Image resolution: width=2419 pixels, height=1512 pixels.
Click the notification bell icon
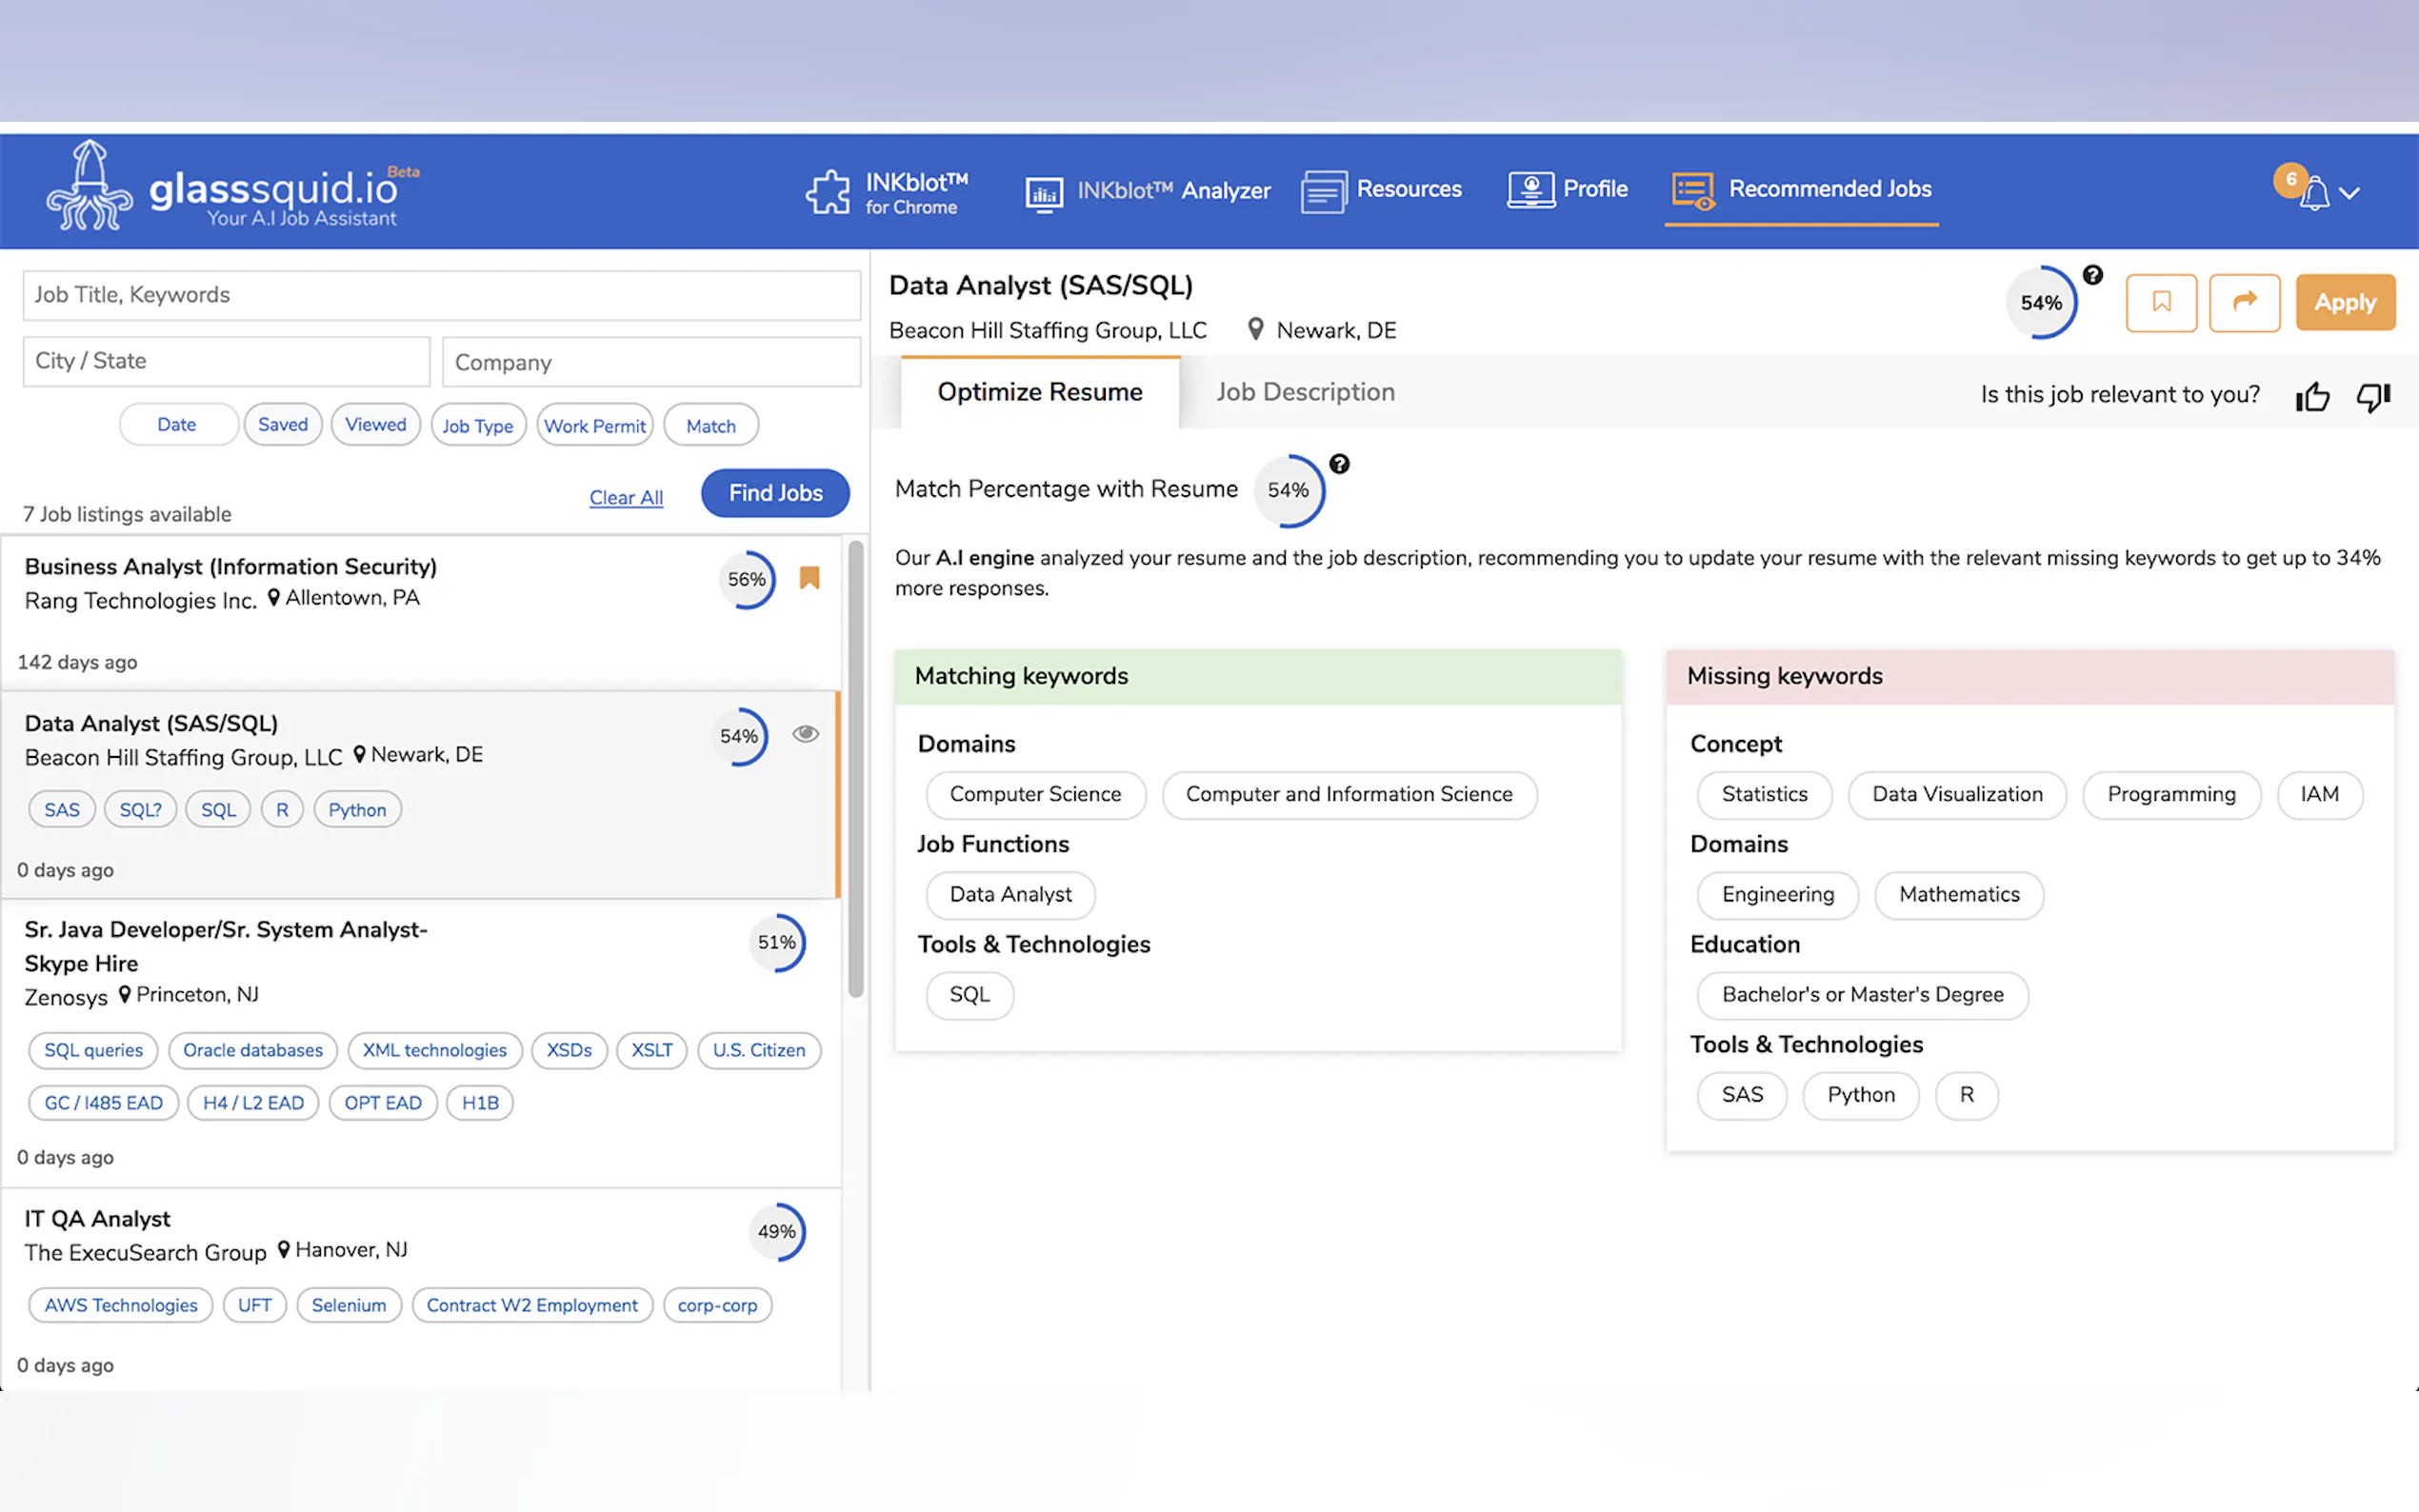point(2313,192)
